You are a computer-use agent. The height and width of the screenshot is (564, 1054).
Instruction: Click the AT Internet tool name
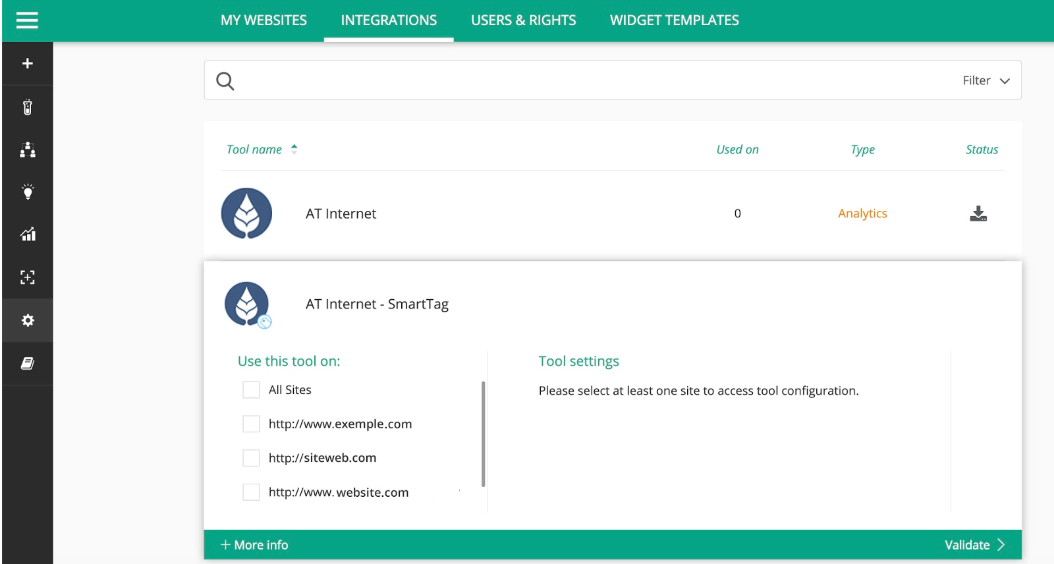[x=341, y=214]
